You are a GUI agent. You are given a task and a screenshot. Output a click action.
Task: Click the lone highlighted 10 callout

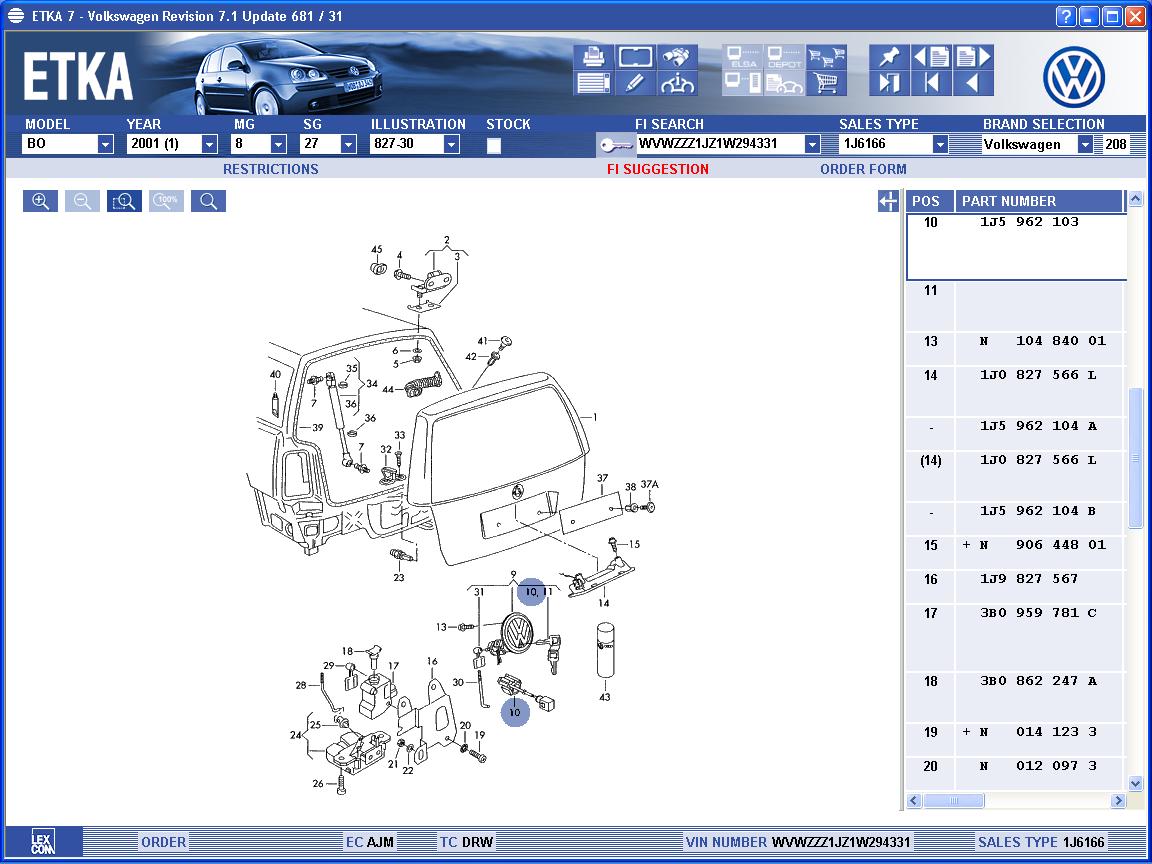click(515, 711)
